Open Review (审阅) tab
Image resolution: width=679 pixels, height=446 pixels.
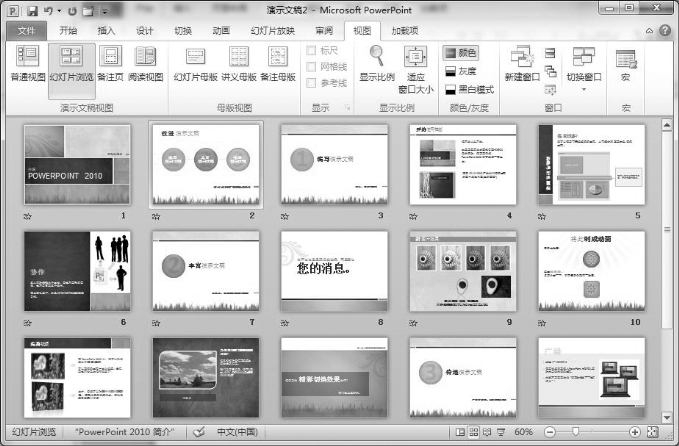pos(324,30)
